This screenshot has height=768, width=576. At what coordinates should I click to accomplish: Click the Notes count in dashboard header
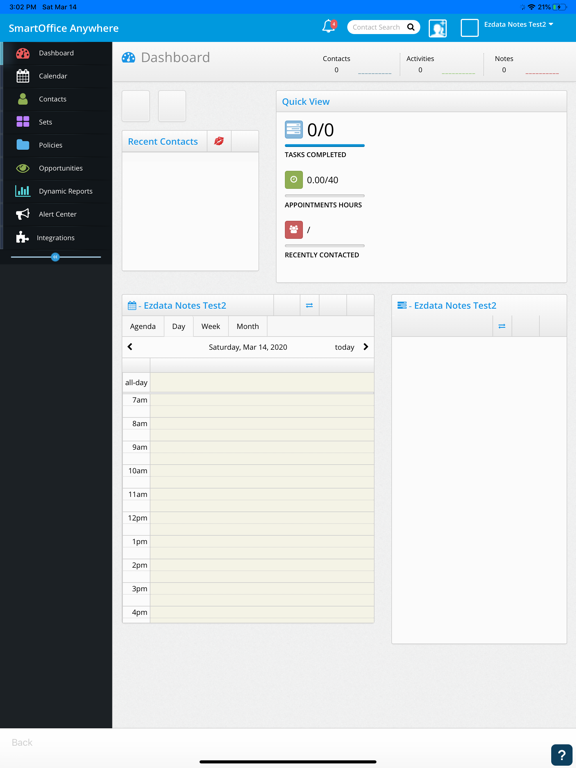504,70
